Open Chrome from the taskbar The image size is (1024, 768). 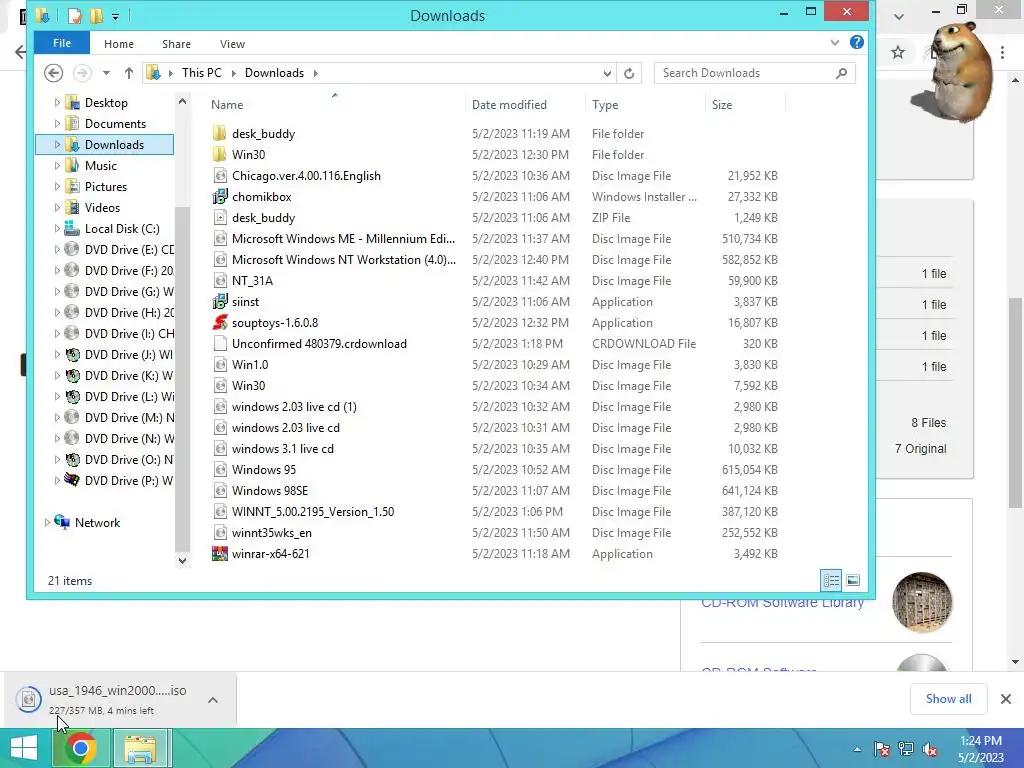[x=81, y=748]
